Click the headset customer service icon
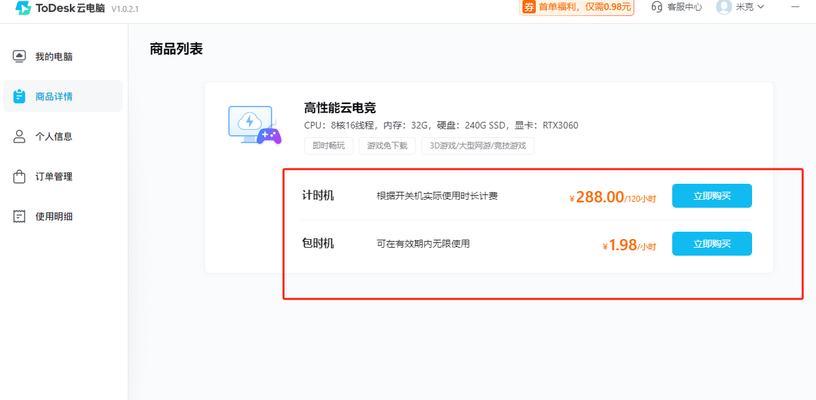The image size is (816, 400). tap(657, 7)
